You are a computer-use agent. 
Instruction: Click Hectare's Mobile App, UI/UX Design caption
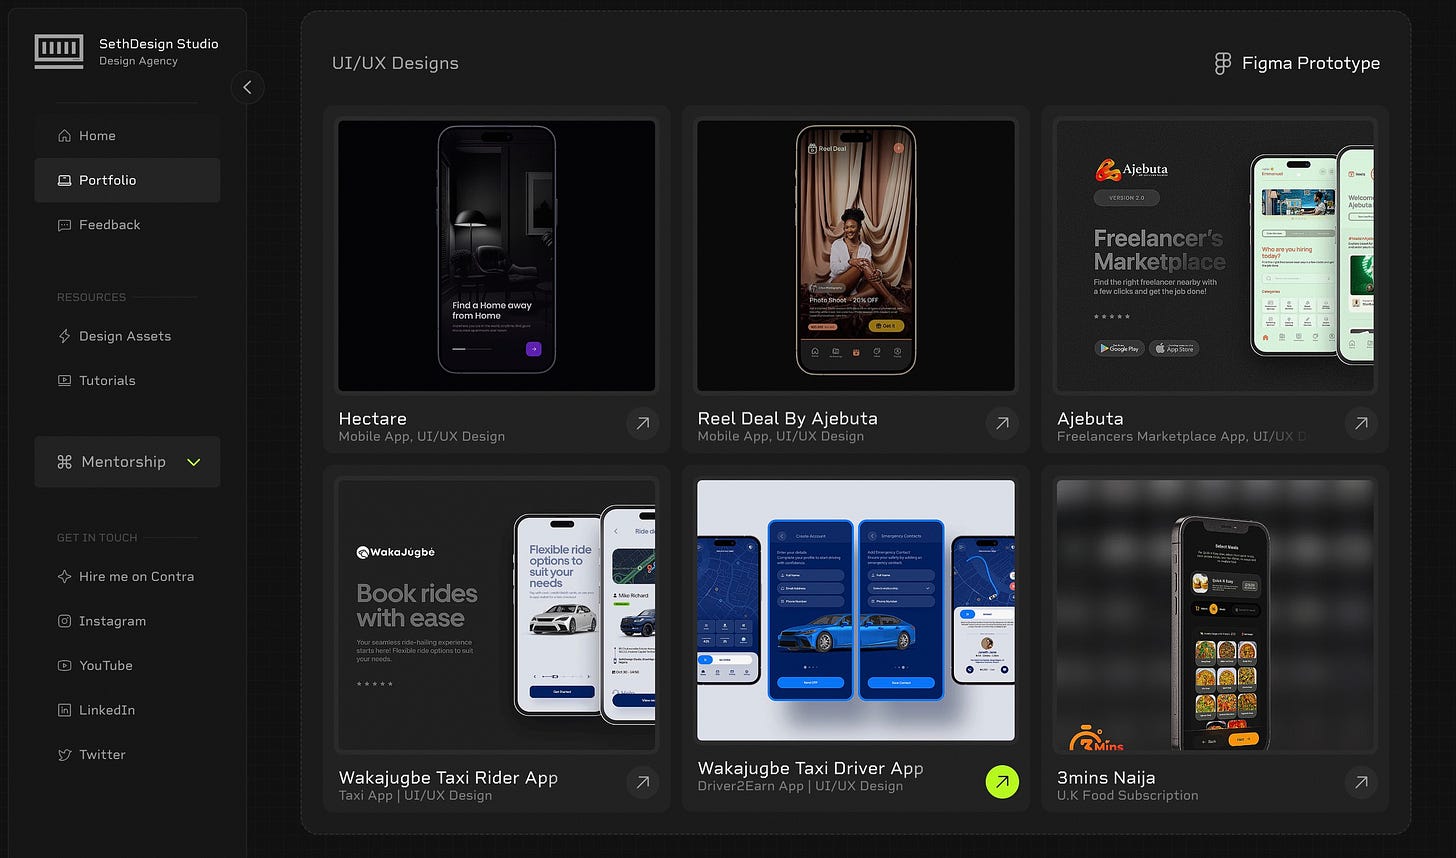point(422,437)
